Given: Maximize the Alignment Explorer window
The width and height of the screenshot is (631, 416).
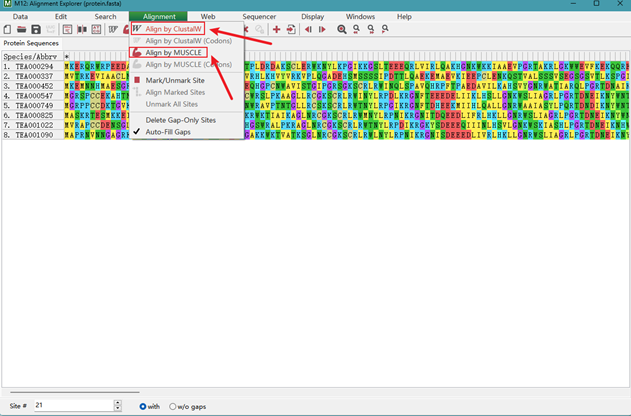Looking at the screenshot, I should coord(596,4).
